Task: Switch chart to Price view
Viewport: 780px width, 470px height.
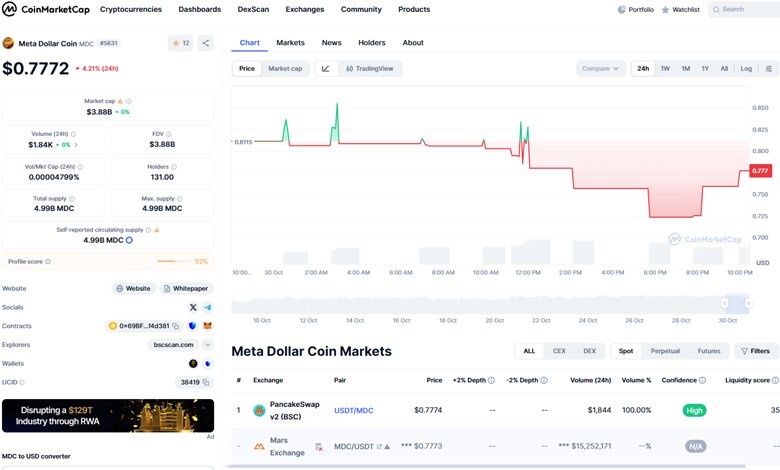Action: (247, 69)
